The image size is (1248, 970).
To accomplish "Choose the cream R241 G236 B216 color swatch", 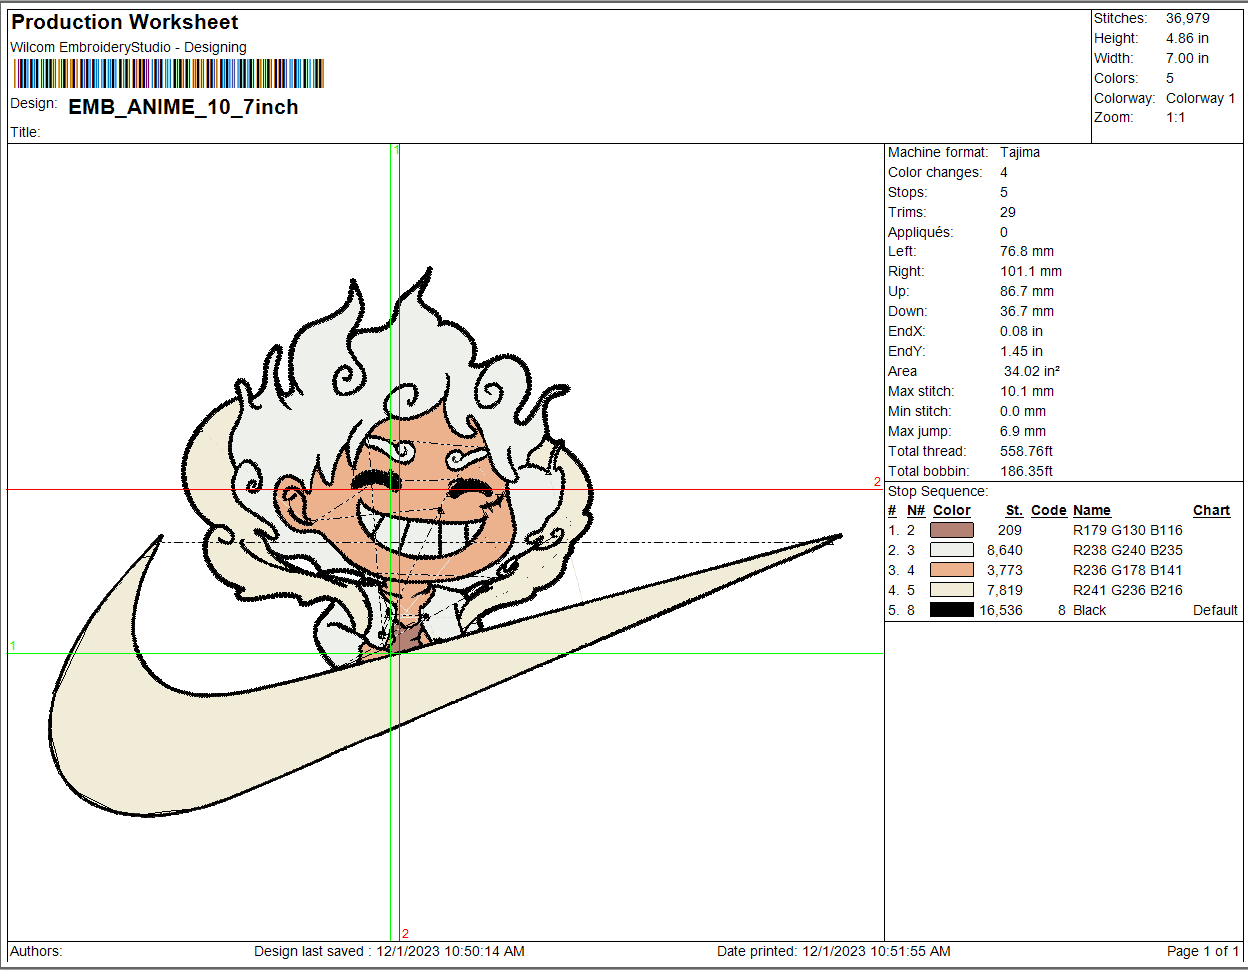I will pyautogui.click(x=951, y=590).
